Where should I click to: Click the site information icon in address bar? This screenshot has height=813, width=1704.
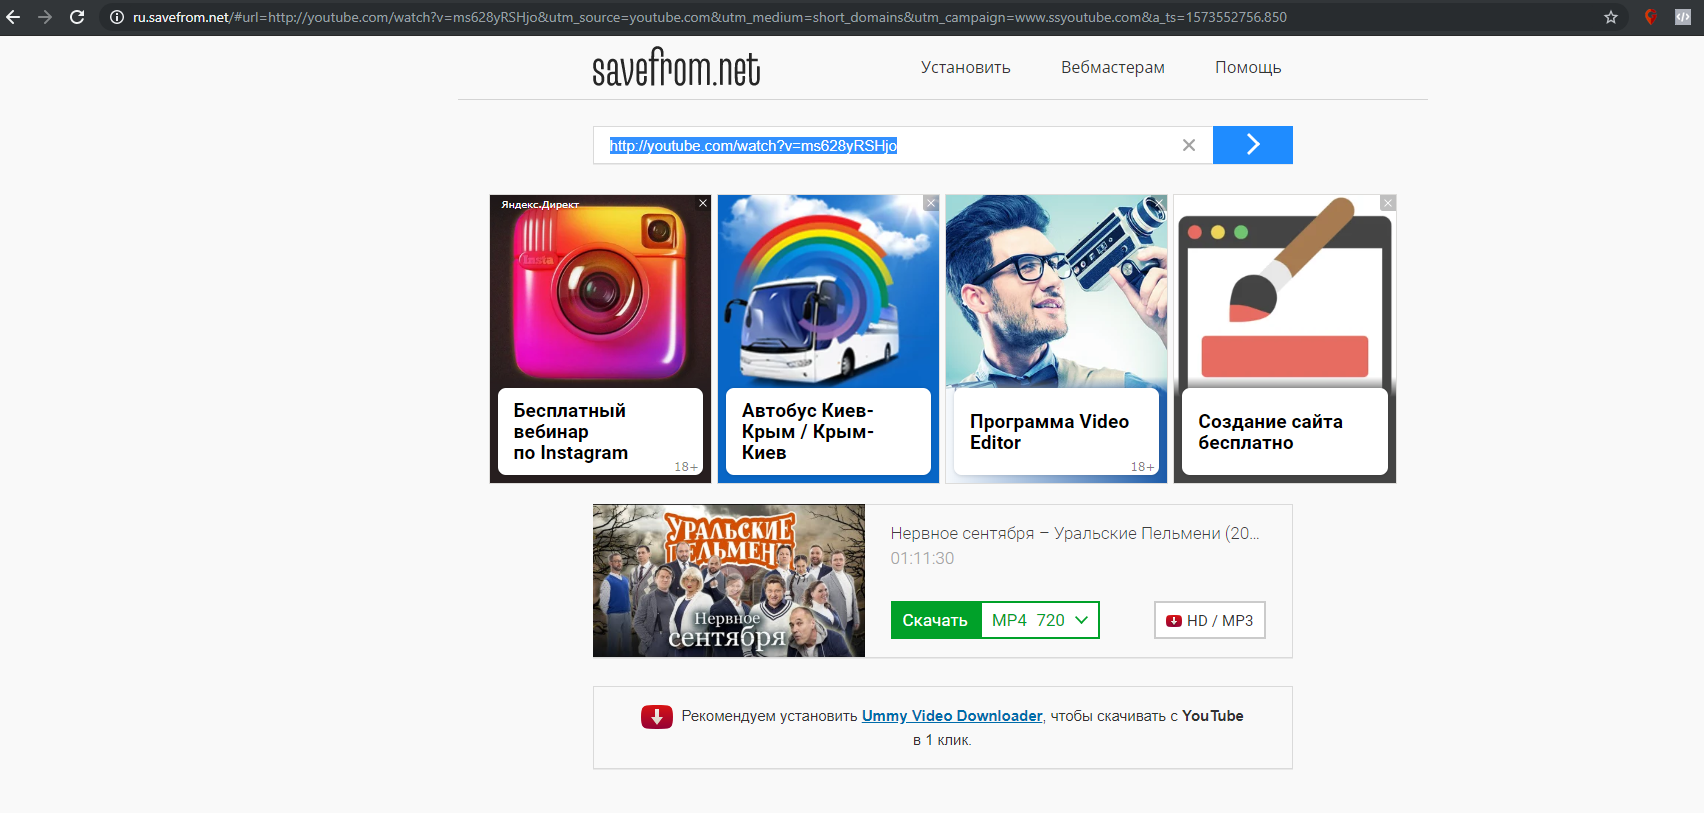click(x=117, y=17)
